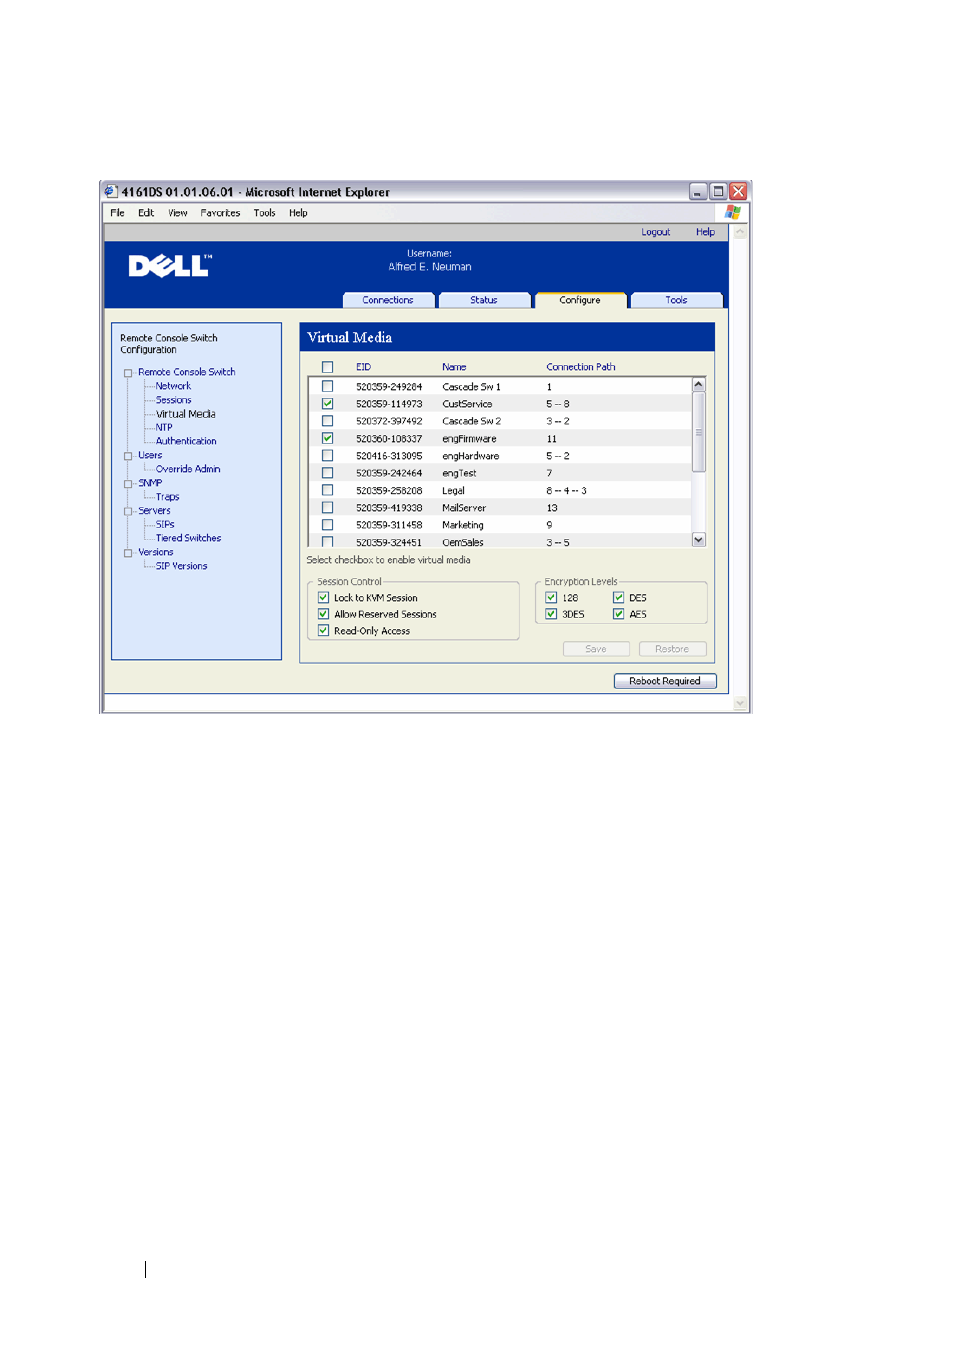Toggle 3DES encryption level
This screenshot has width=954, height=1351.
(x=551, y=614)
